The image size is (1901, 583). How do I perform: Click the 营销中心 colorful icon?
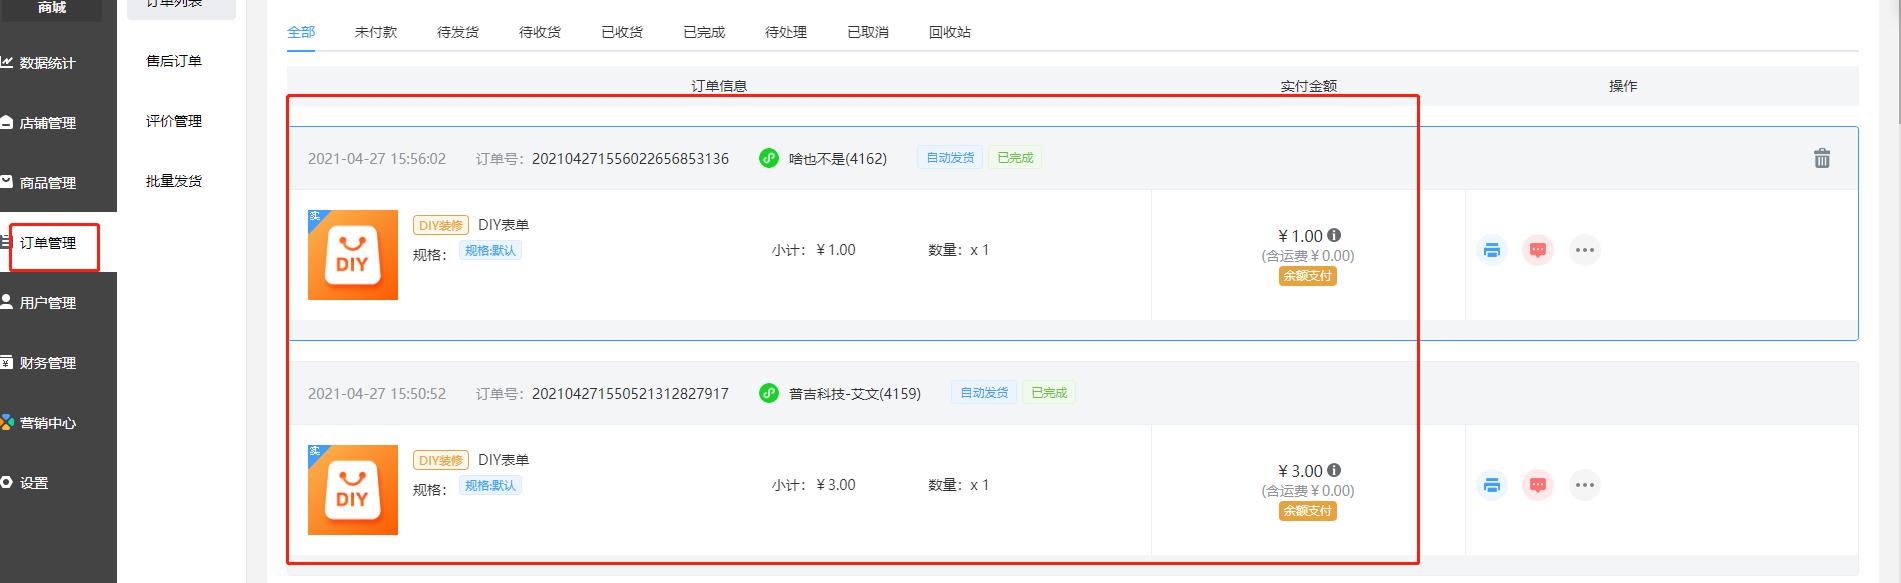6,422
